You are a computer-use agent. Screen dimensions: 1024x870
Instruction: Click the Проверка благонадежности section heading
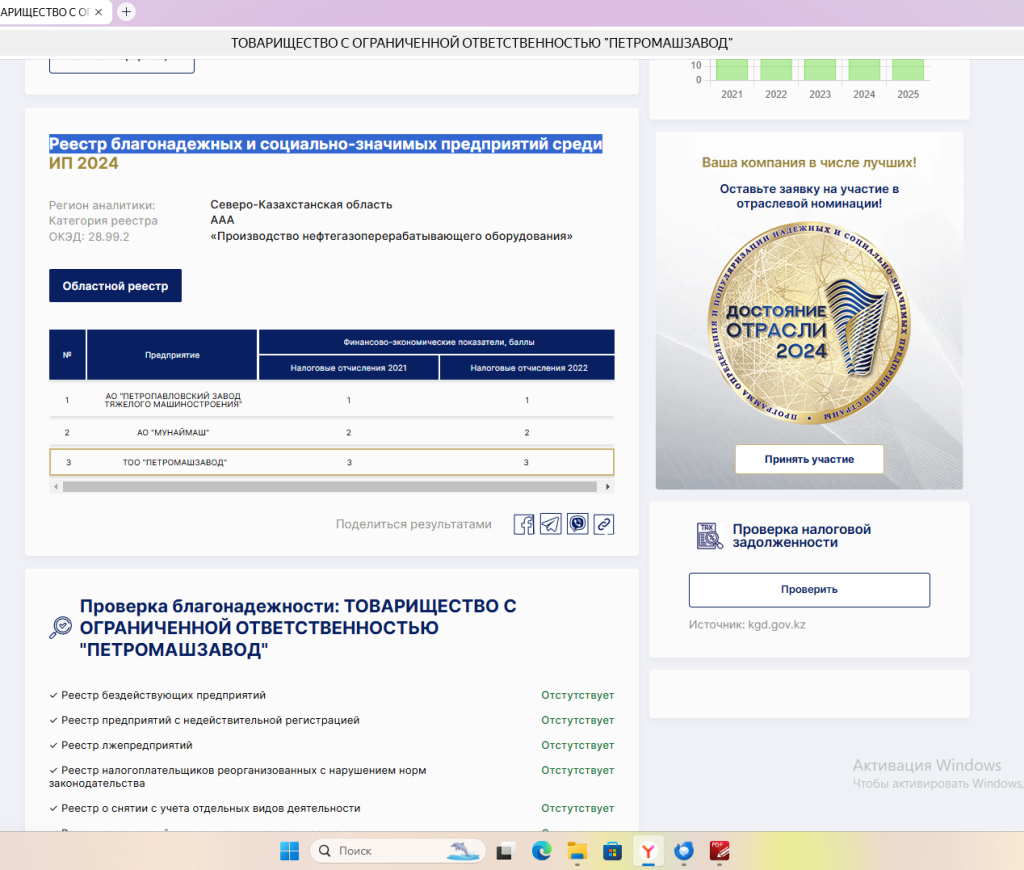coord(298,628)
